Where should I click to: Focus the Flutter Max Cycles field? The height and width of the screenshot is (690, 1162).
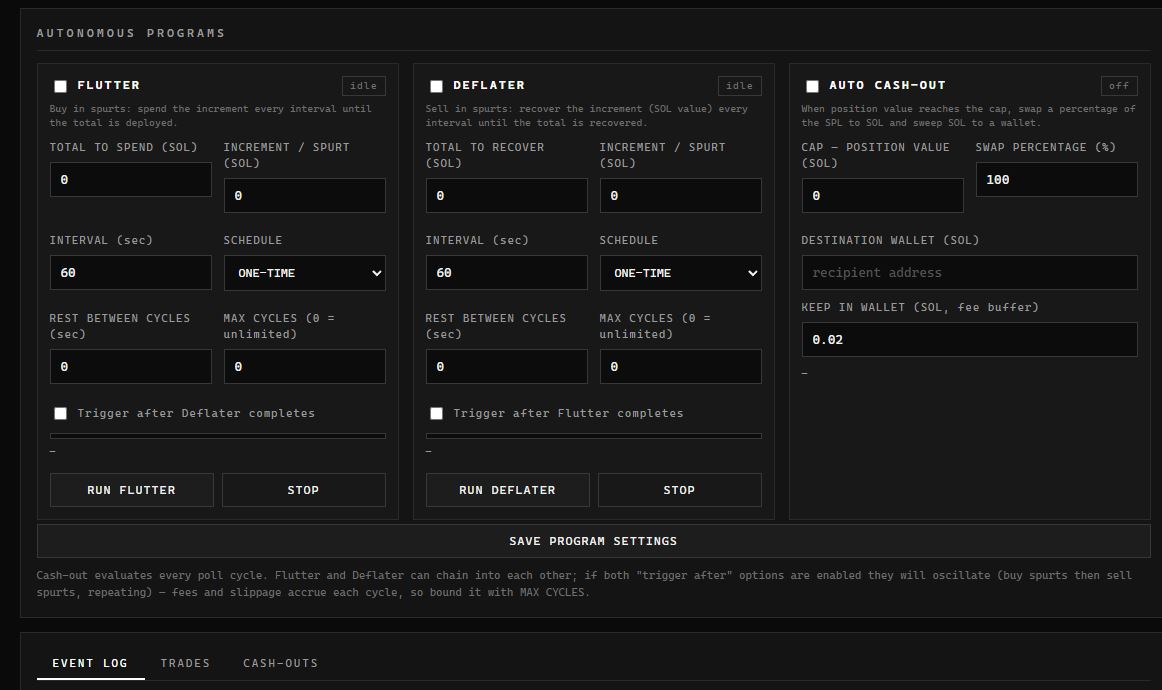[305, 367]
